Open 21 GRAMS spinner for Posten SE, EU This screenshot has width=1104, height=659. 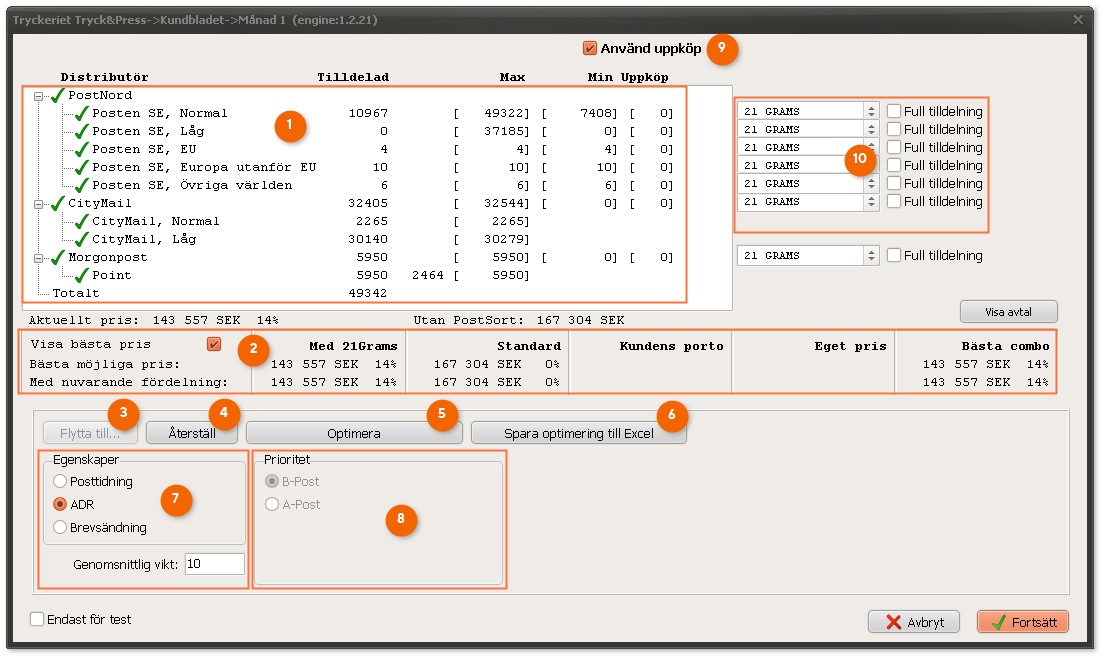tap(871, 147)
